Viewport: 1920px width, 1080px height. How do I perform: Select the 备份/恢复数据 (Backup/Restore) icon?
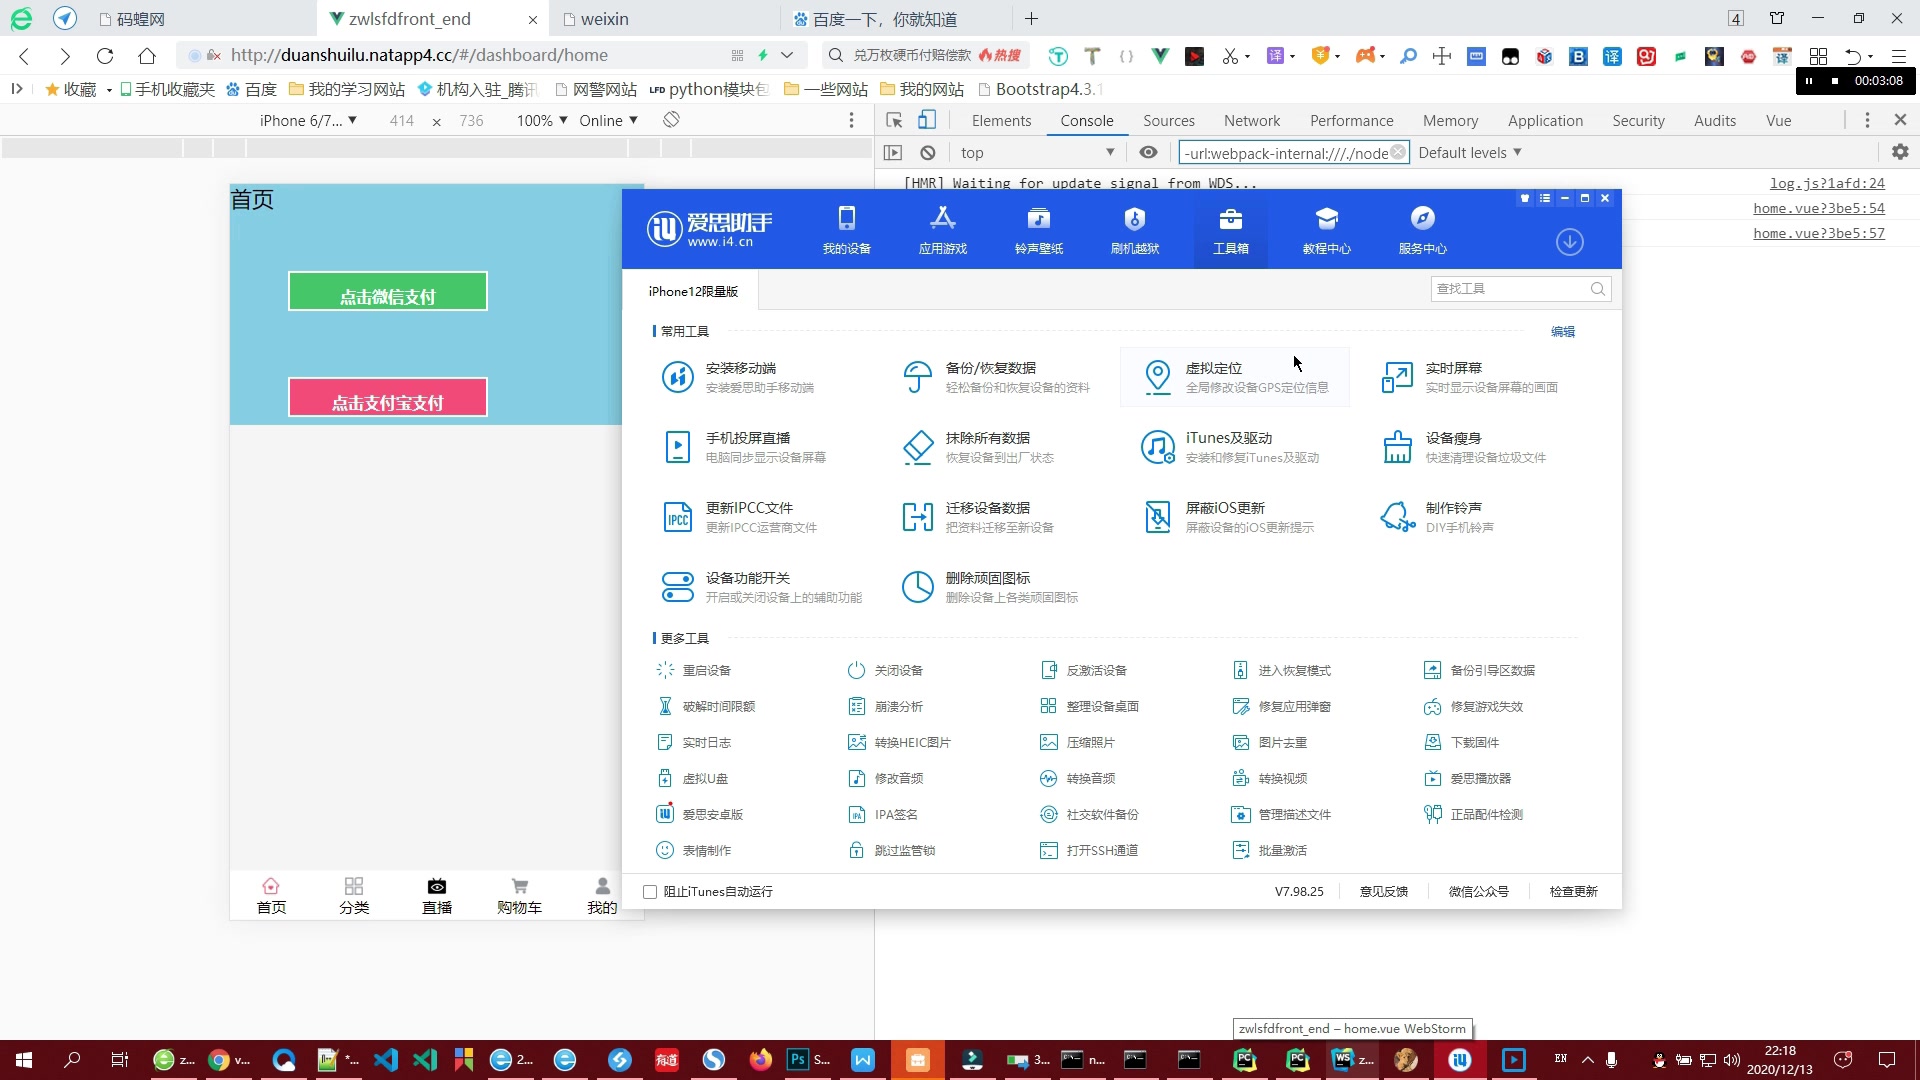point(918,377)
